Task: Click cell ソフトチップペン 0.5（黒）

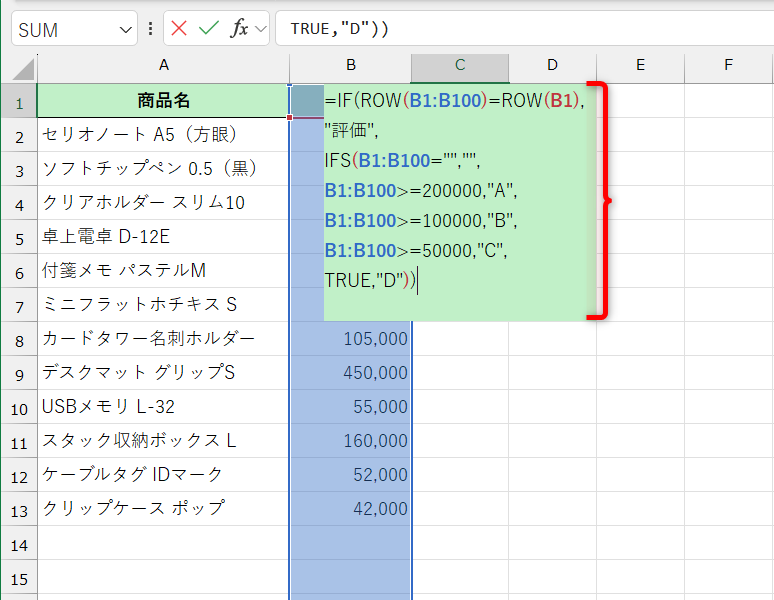Action: [163, 169]
